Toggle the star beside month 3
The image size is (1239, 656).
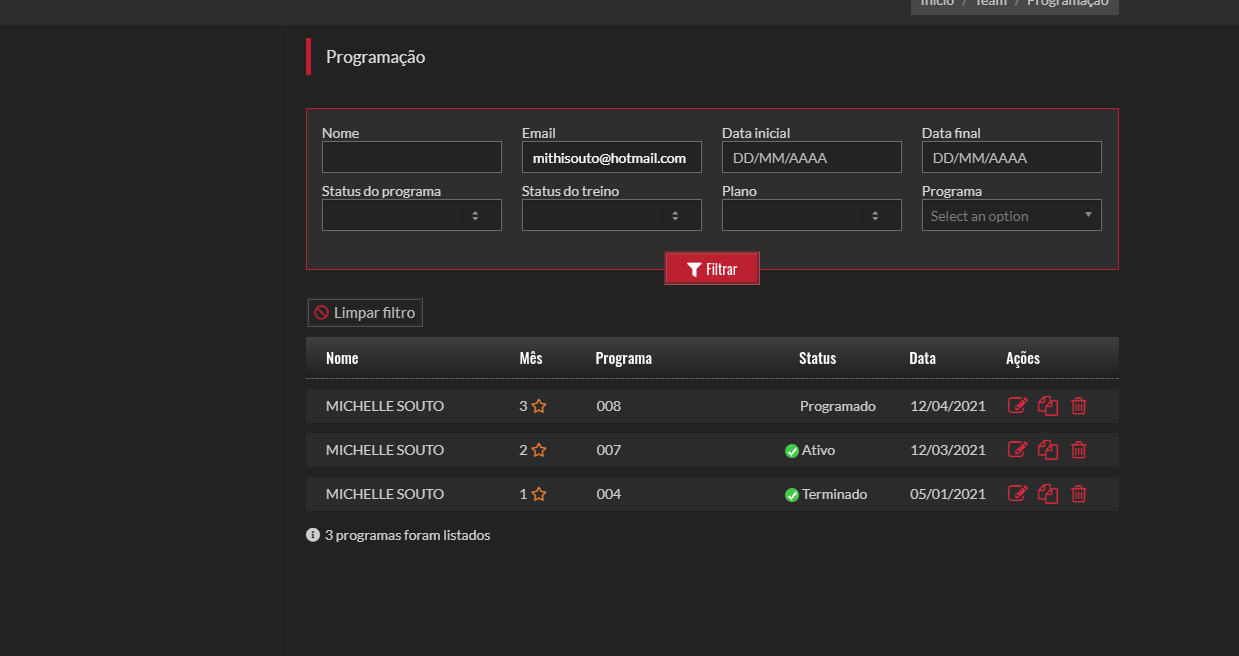pyautogui.click(x=539, y=406)
